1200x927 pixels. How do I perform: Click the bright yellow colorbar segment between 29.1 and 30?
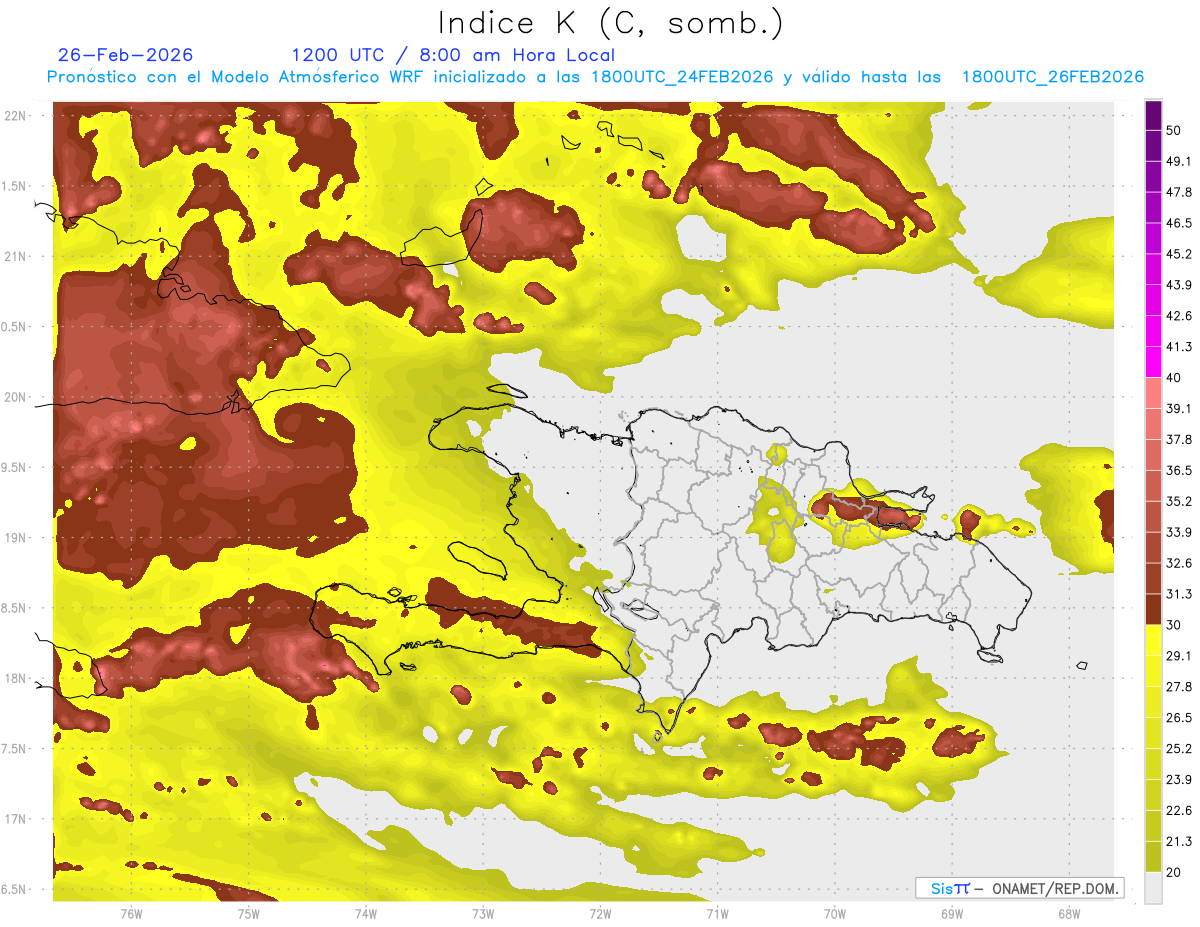(x=1153, y=640)
